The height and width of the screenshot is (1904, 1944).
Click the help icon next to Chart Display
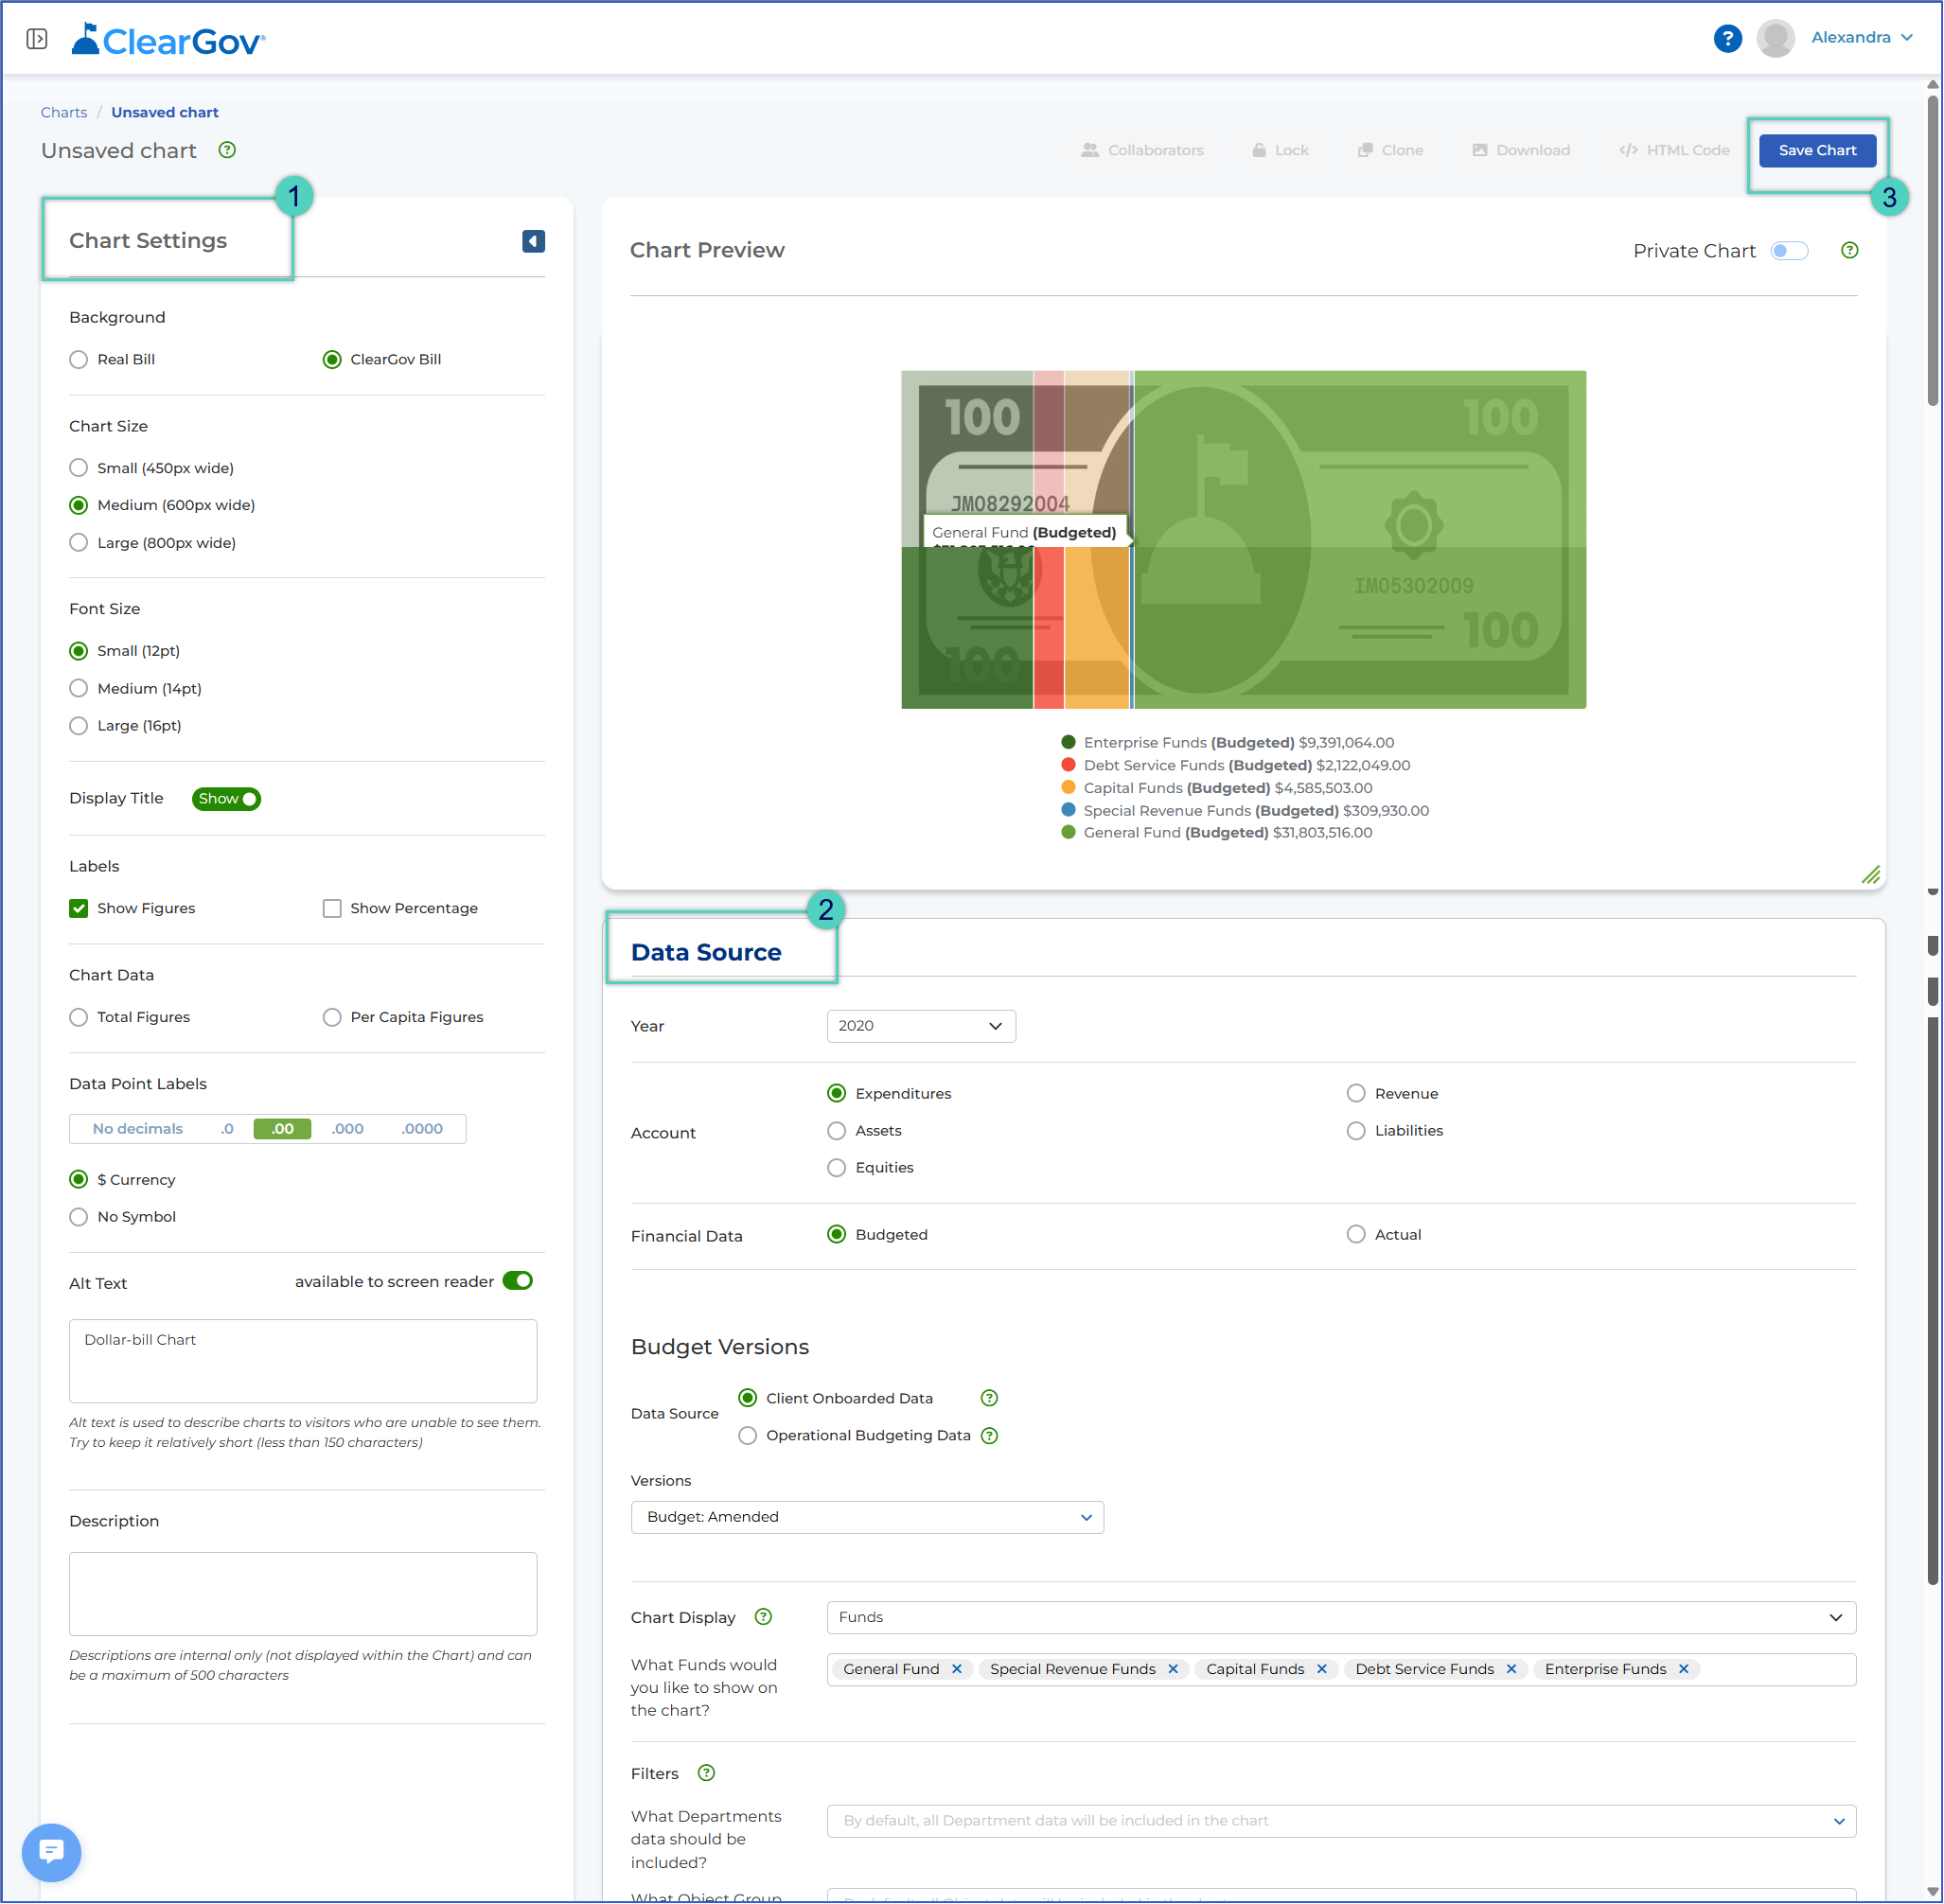(x=763, y=1617)
